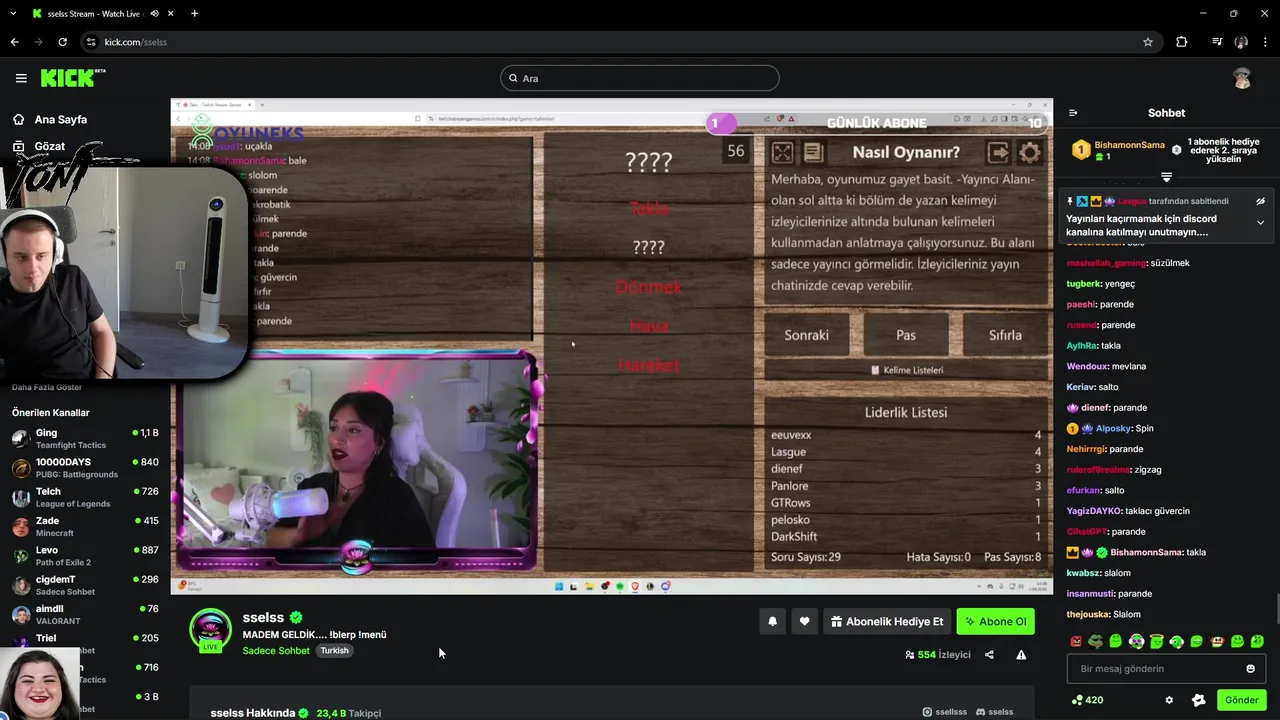Screen dimensions: 1280x720
Task: Go to Ana Sayfa
Action: [x=50, y=119]
